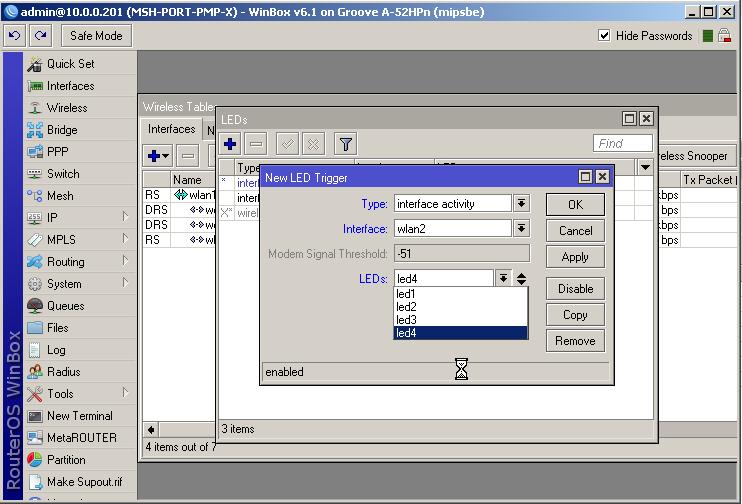Click the filter funnel icon in LEDs window
Screen dimensions: 742x504
coord(345,144)
